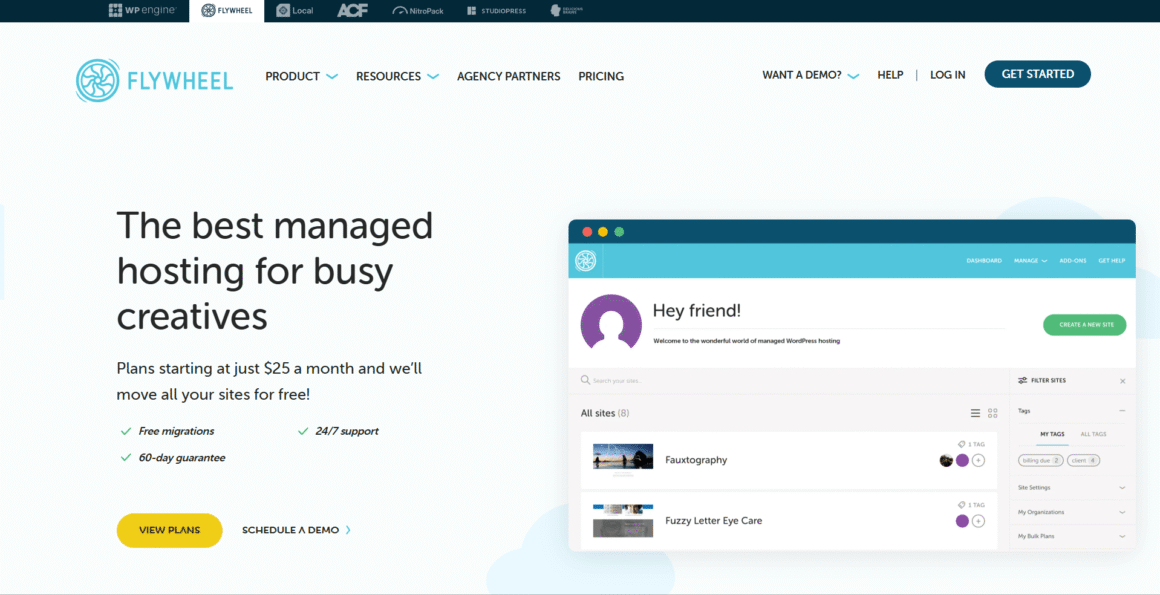Select the billing due tag pill
Image resolution: width=1160 pixels, height=595 pixels.
pos(1040,460)
